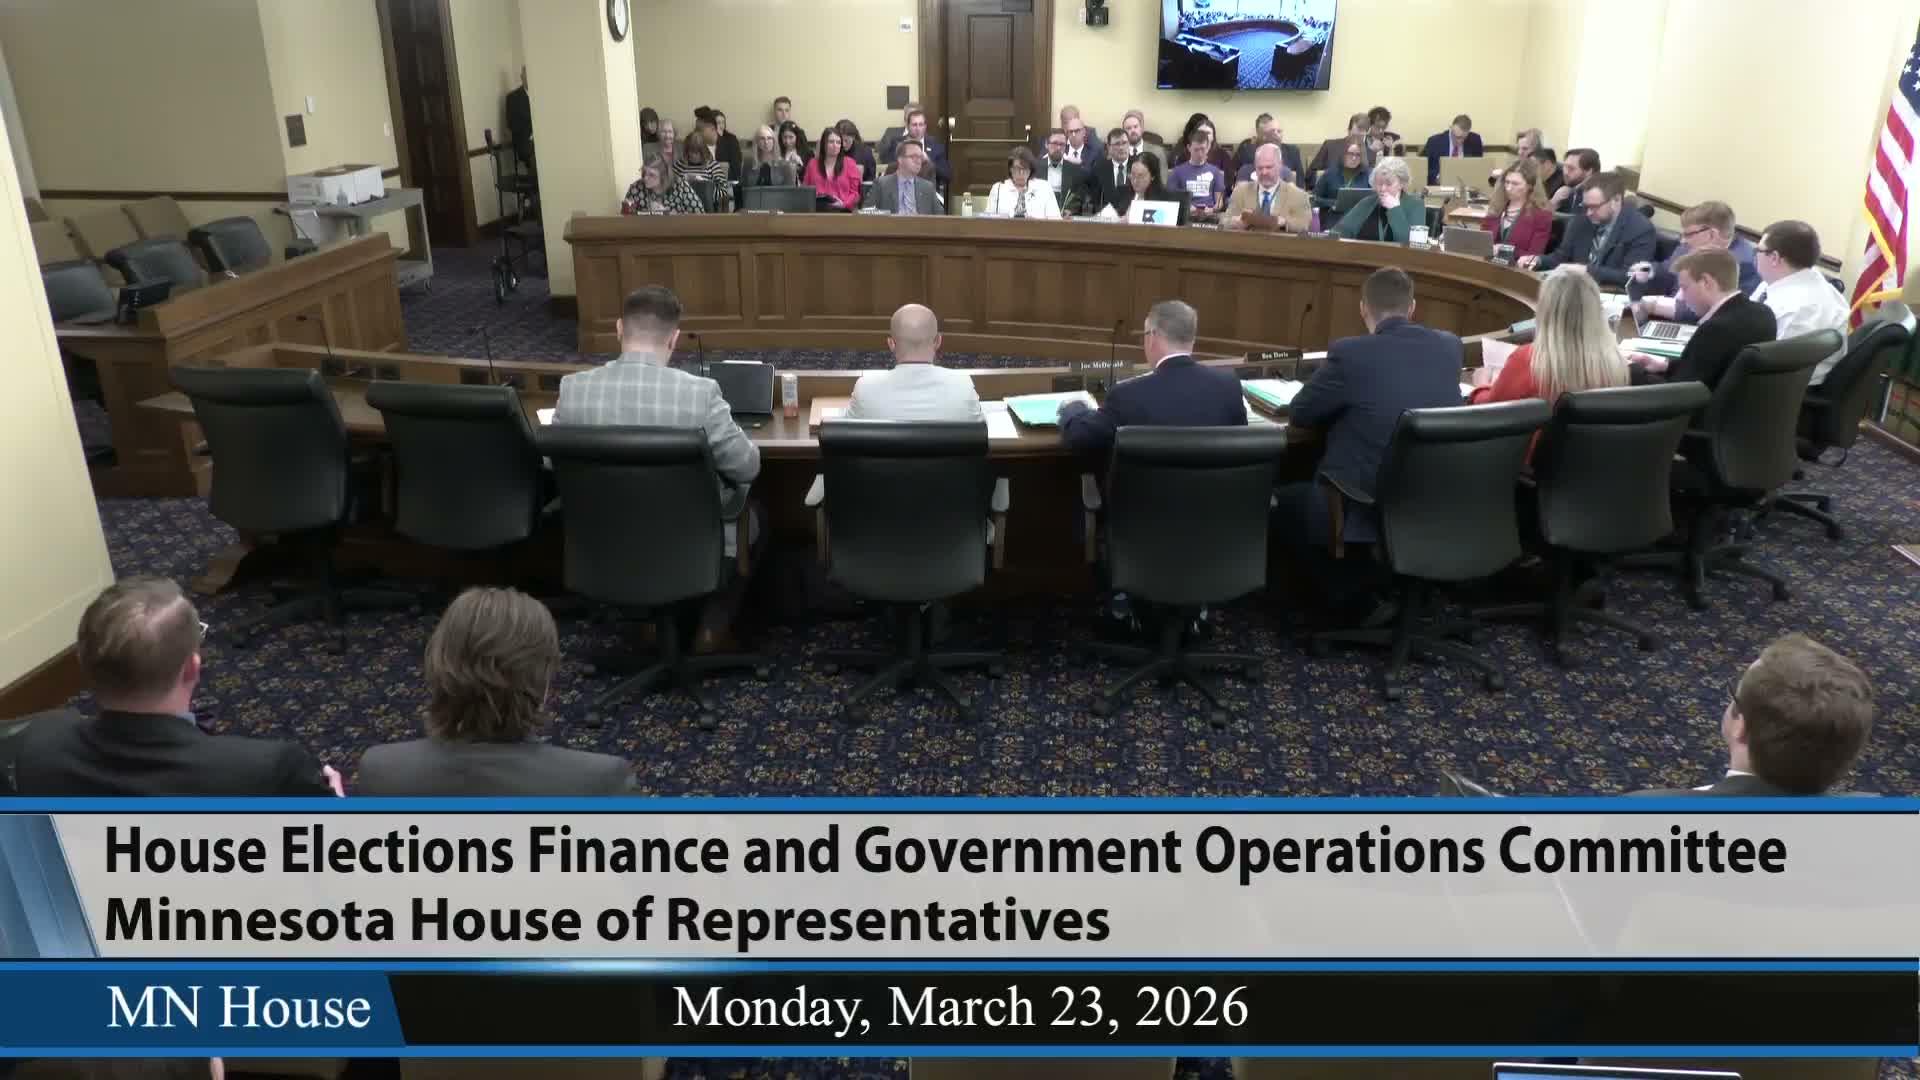Click the Joe McDonald nameplate on the table
This screenshot has width=1920, height=1080.
tap(1101, 366)
